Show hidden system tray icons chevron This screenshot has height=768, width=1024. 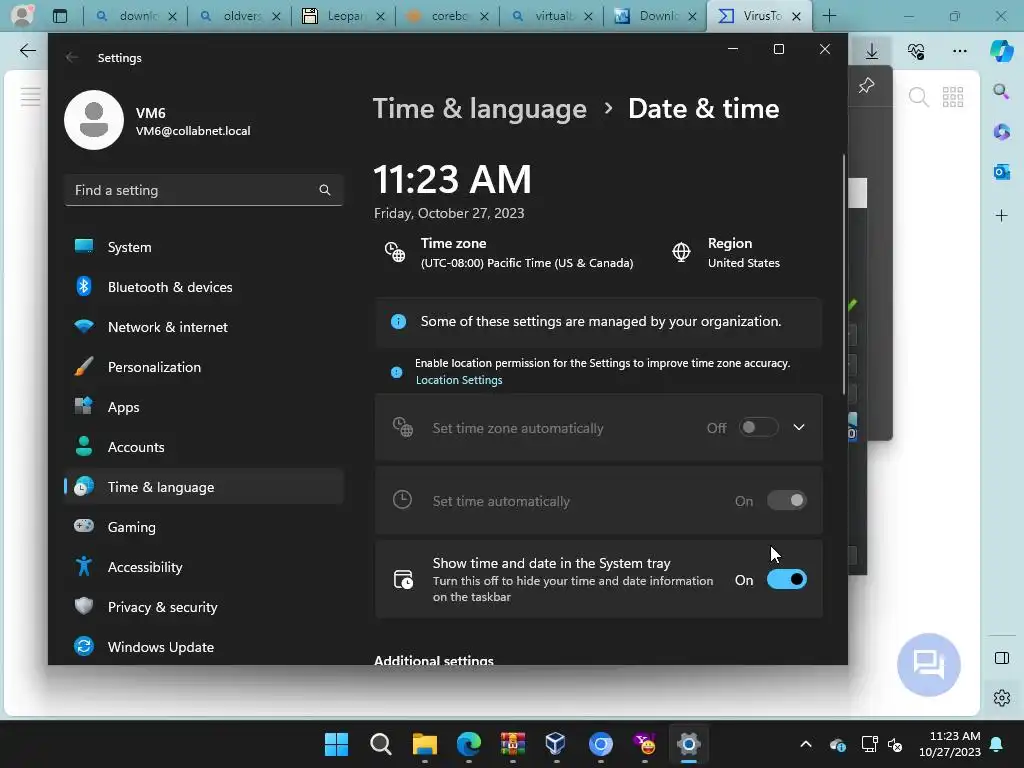(x=806, y=744)
